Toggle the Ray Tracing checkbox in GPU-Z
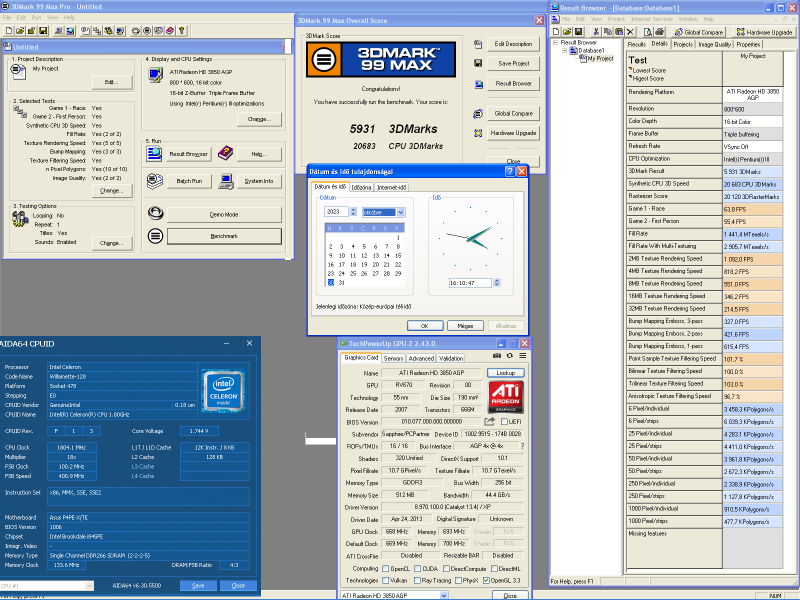 (x=417, y=581)
